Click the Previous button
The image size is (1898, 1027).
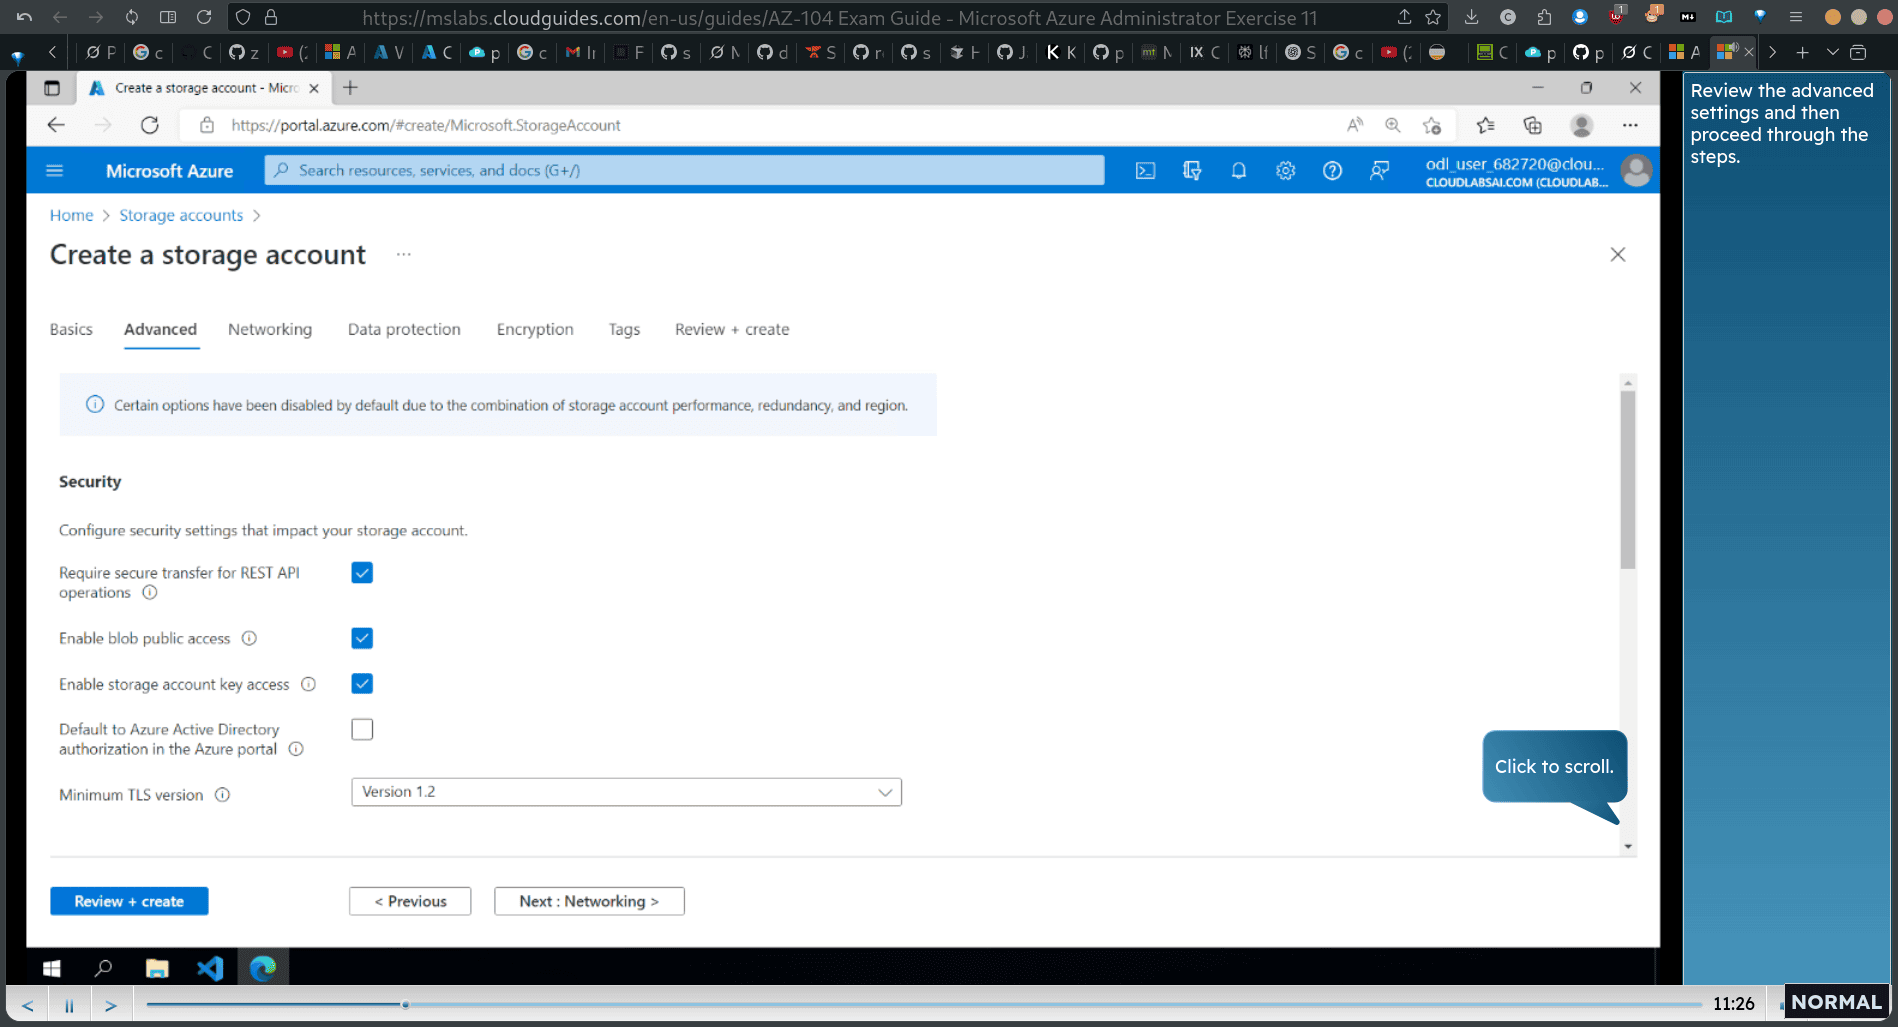410,901
